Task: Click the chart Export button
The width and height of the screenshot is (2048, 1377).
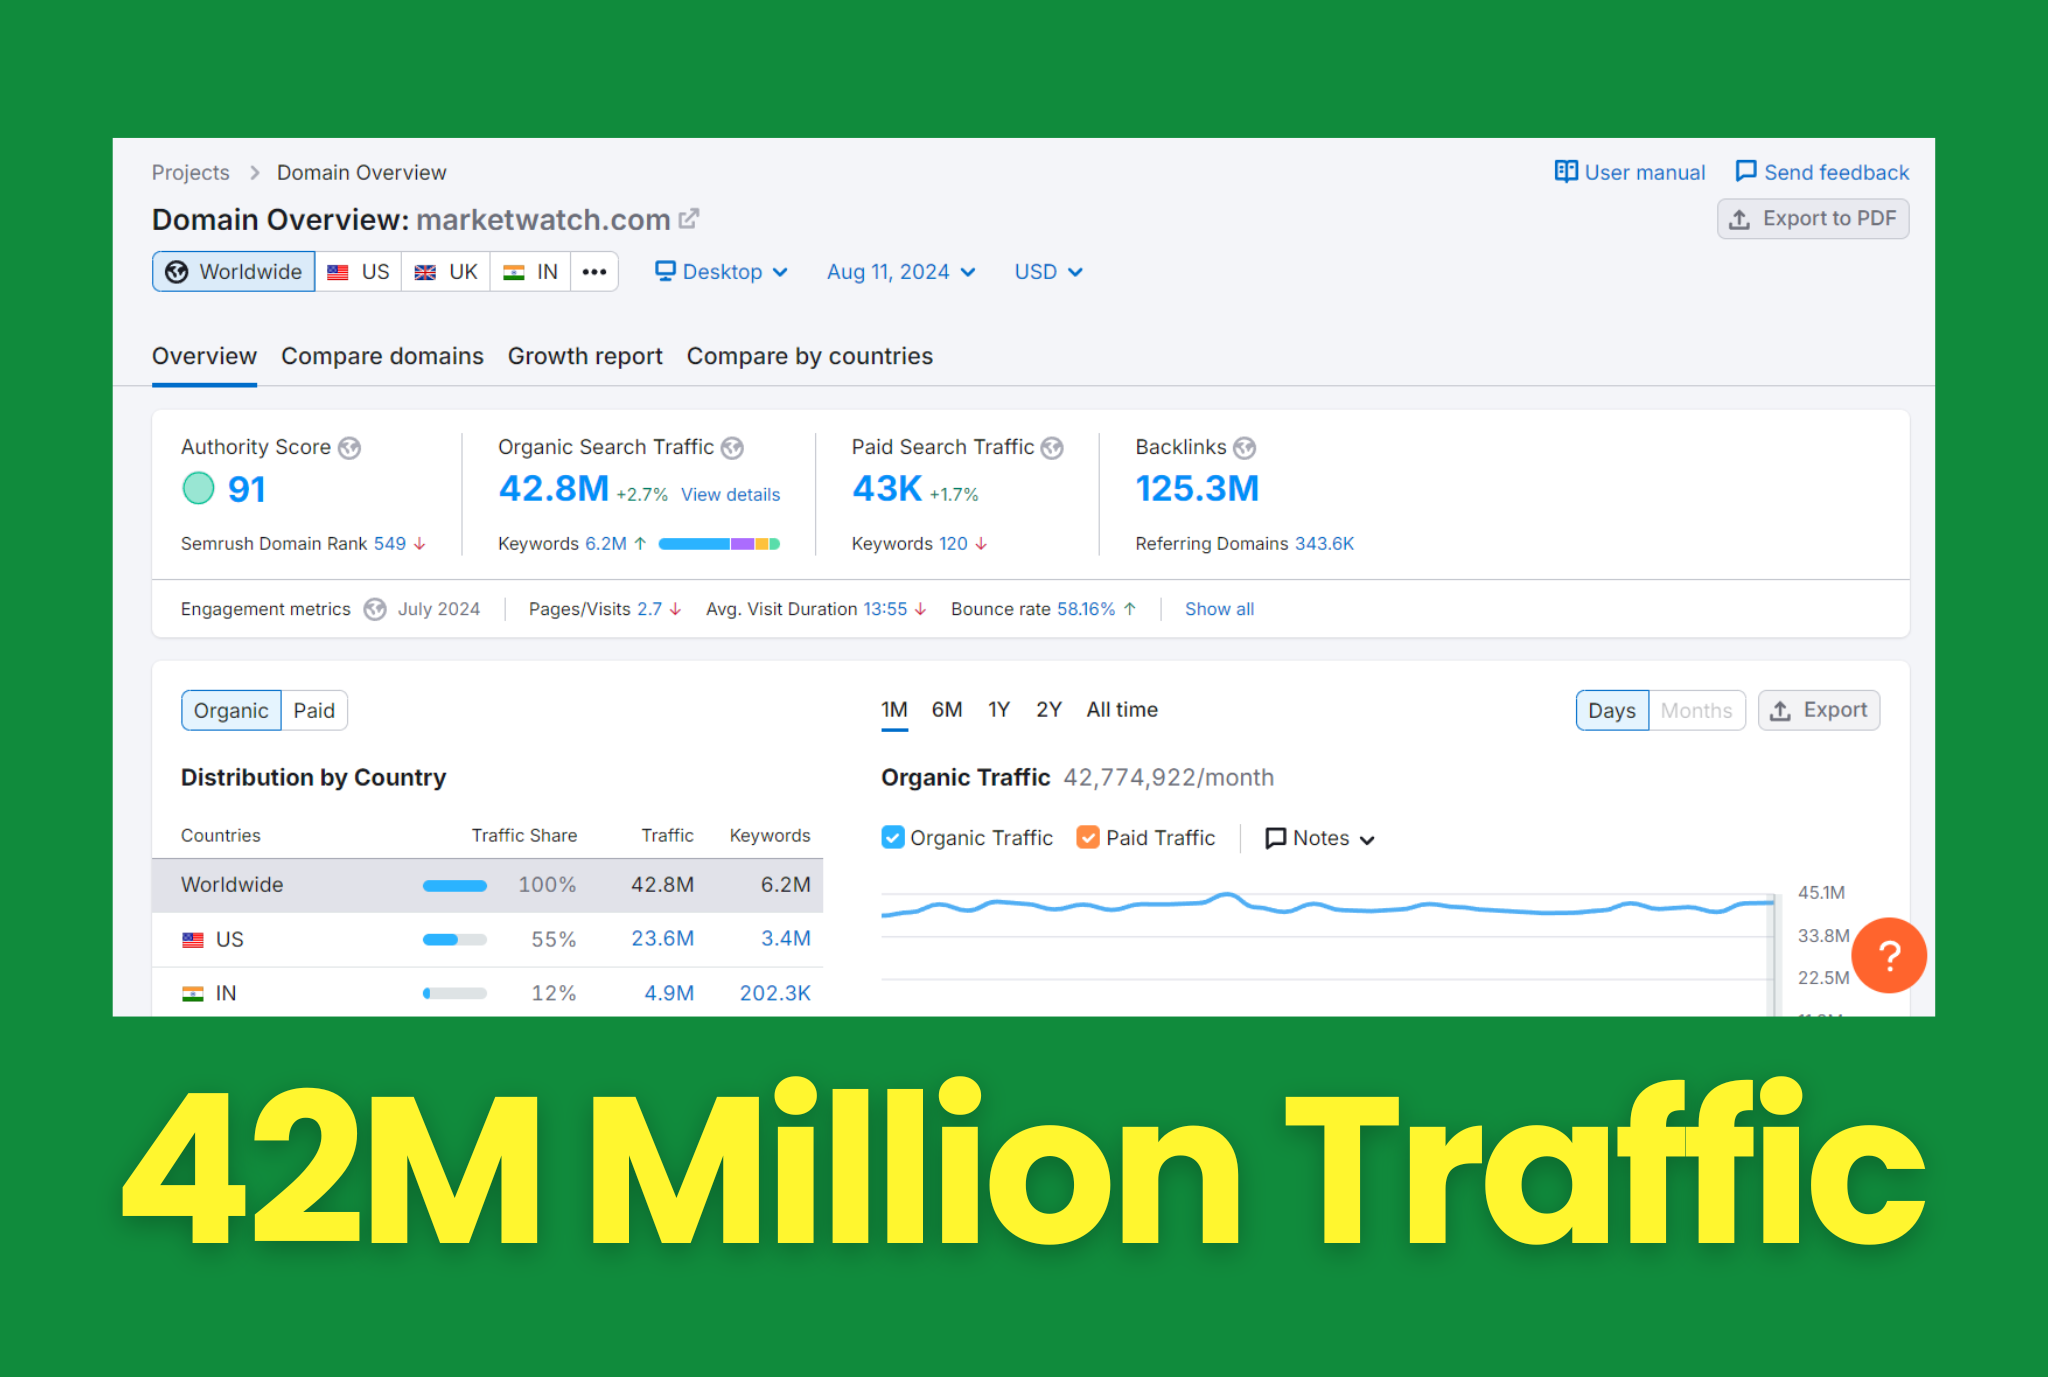Action: (1819, 711)
